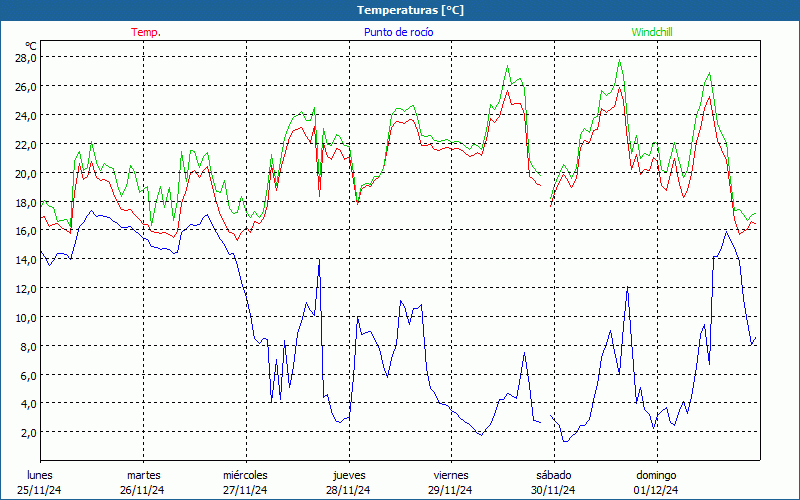Click the 'sábado' day label
The height and width of the screenshot is (500, 800).
[x=554, y=475]
